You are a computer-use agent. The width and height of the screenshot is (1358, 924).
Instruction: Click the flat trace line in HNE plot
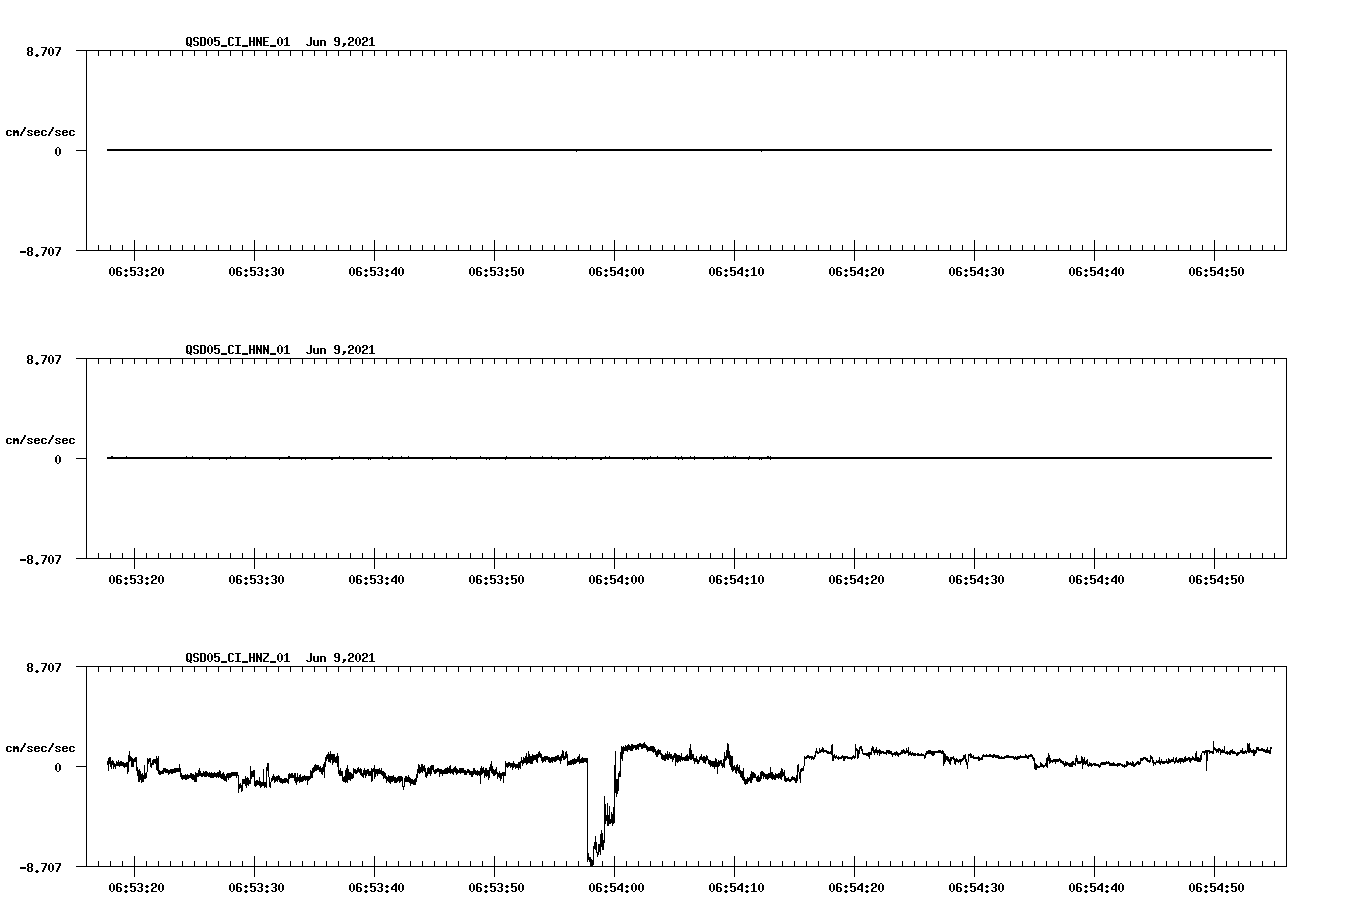[x=690, y=150]
